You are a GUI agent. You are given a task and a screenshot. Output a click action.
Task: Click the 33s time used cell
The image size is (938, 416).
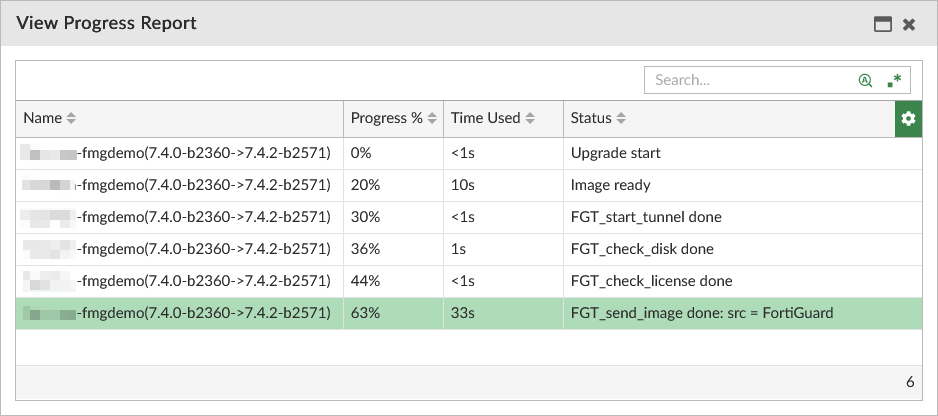point(463,313)
